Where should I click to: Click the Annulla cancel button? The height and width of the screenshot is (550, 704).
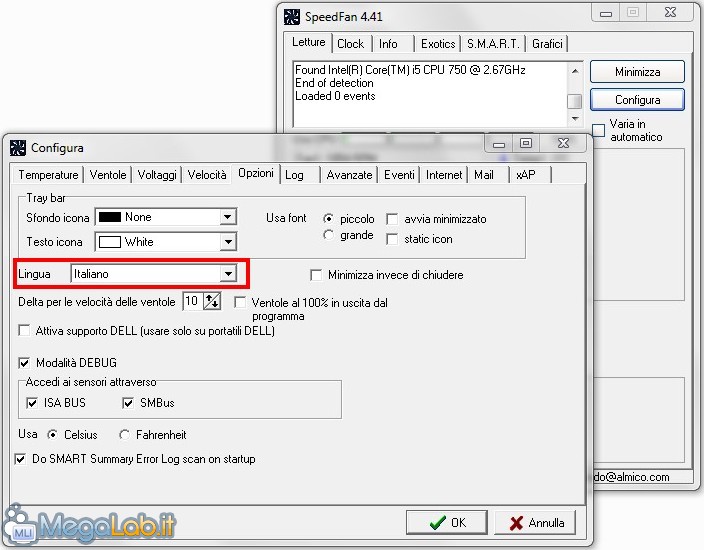535,523
